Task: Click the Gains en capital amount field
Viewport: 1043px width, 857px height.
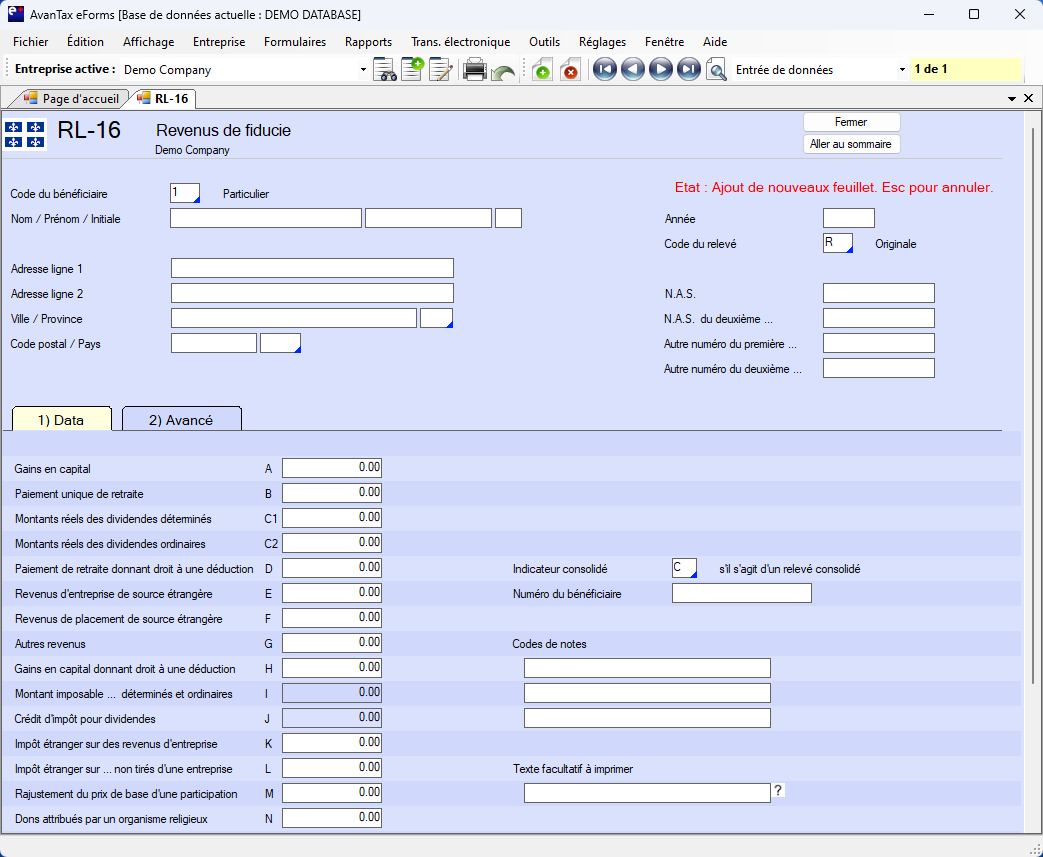Action: [332, 468]
